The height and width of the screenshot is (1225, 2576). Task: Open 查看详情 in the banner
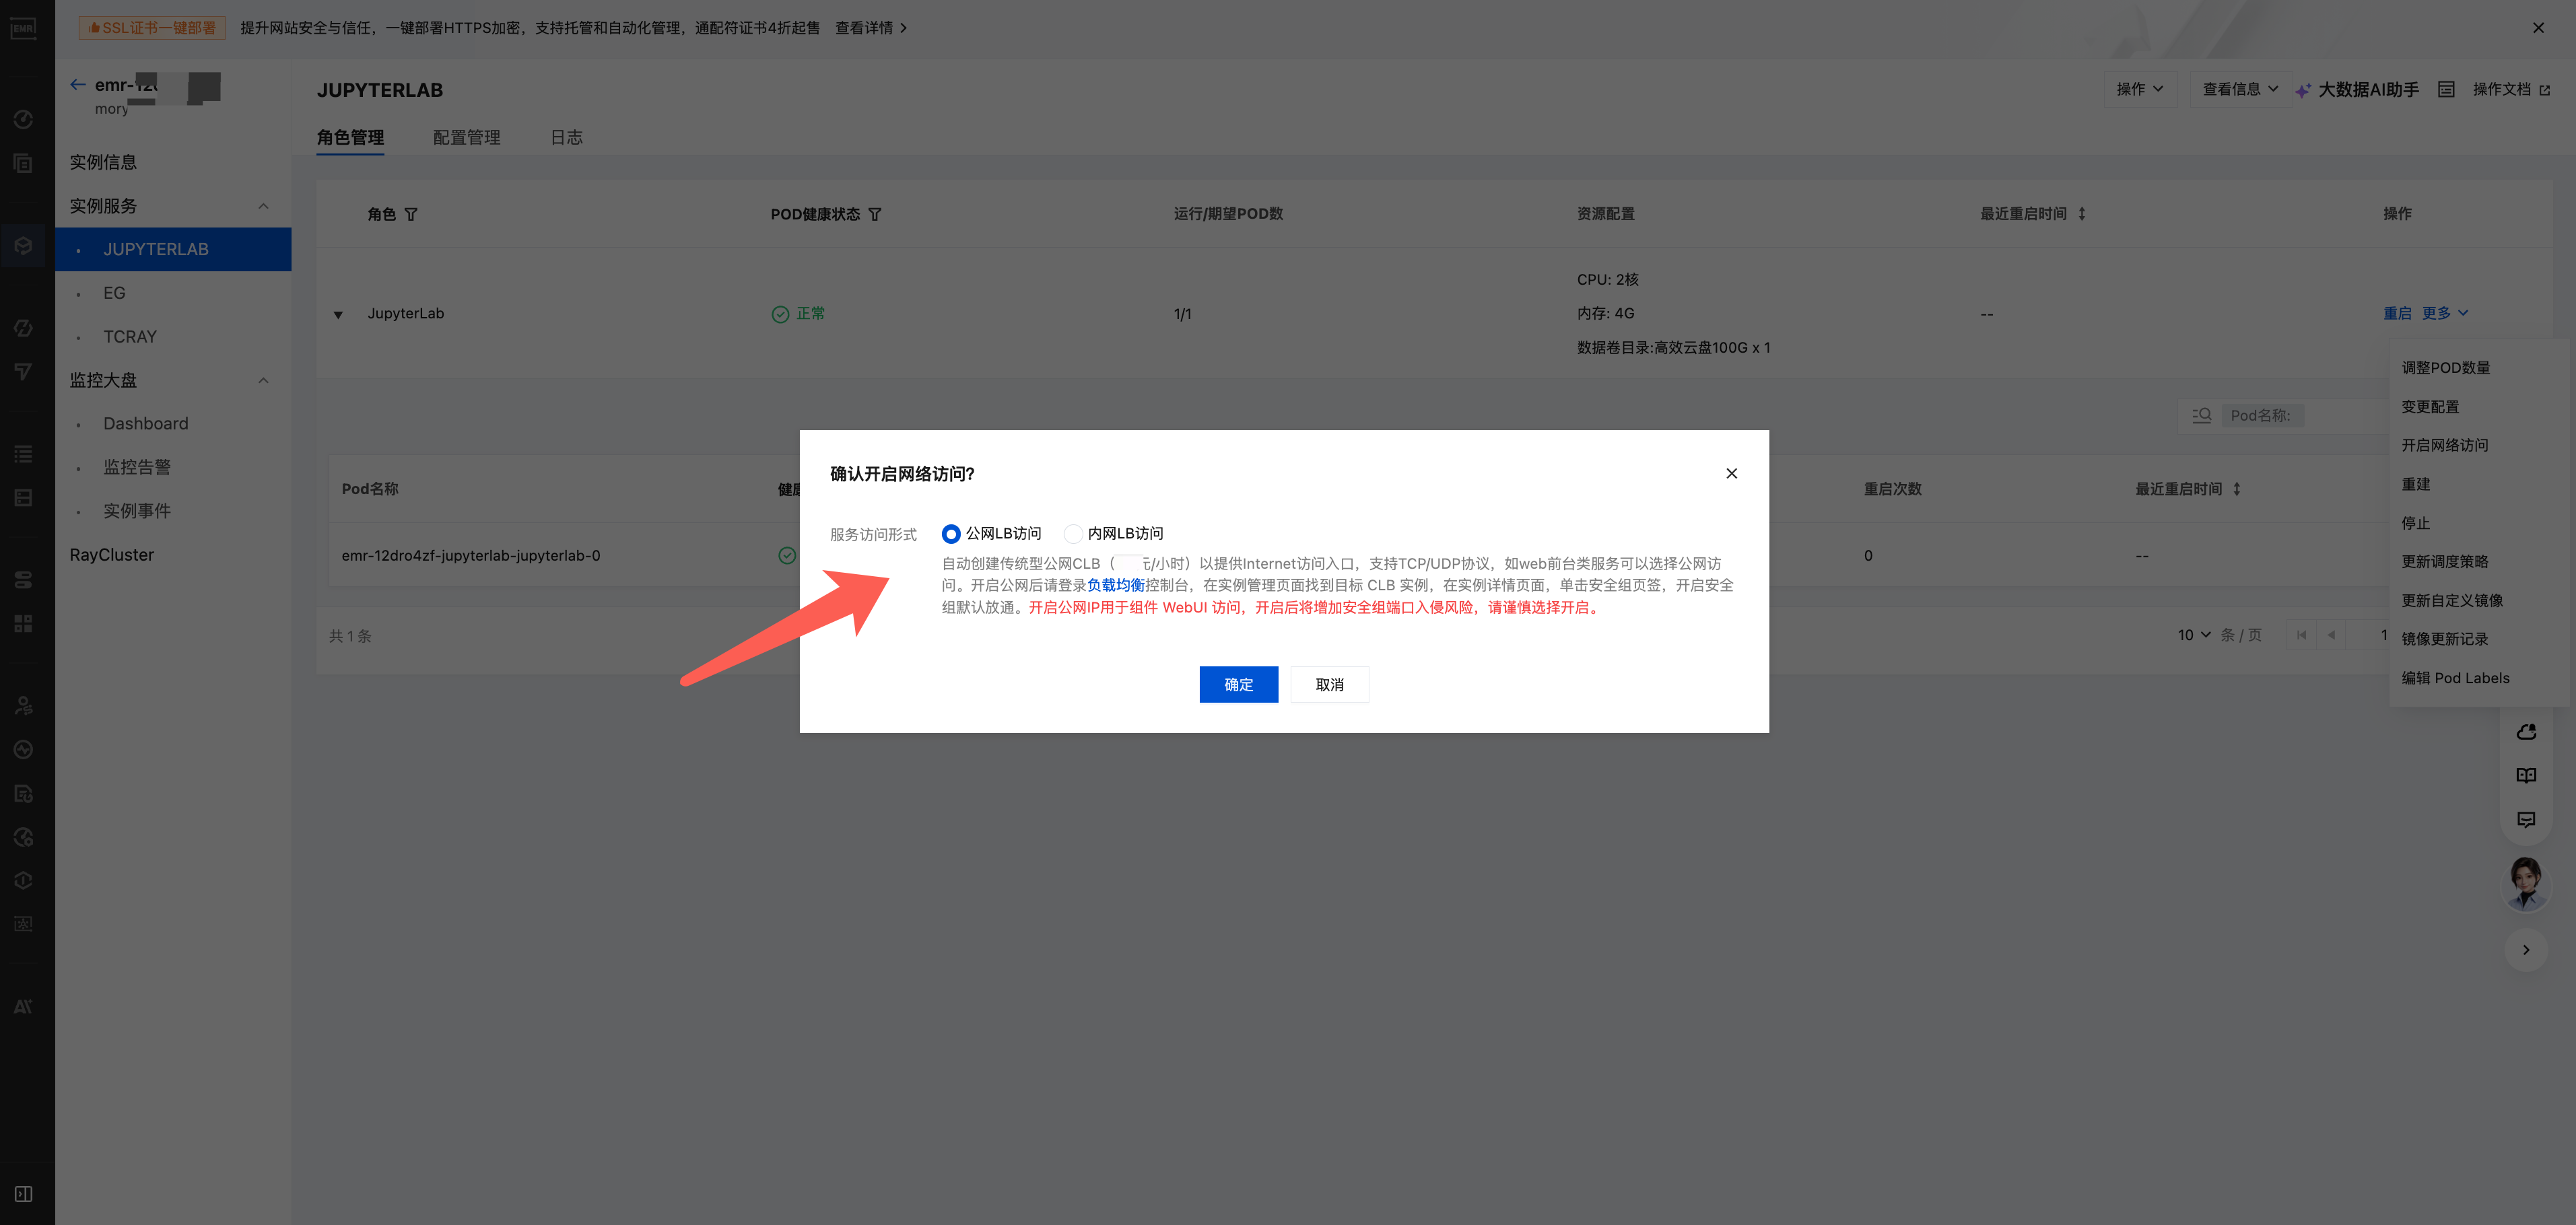click(x=871, y=28)
